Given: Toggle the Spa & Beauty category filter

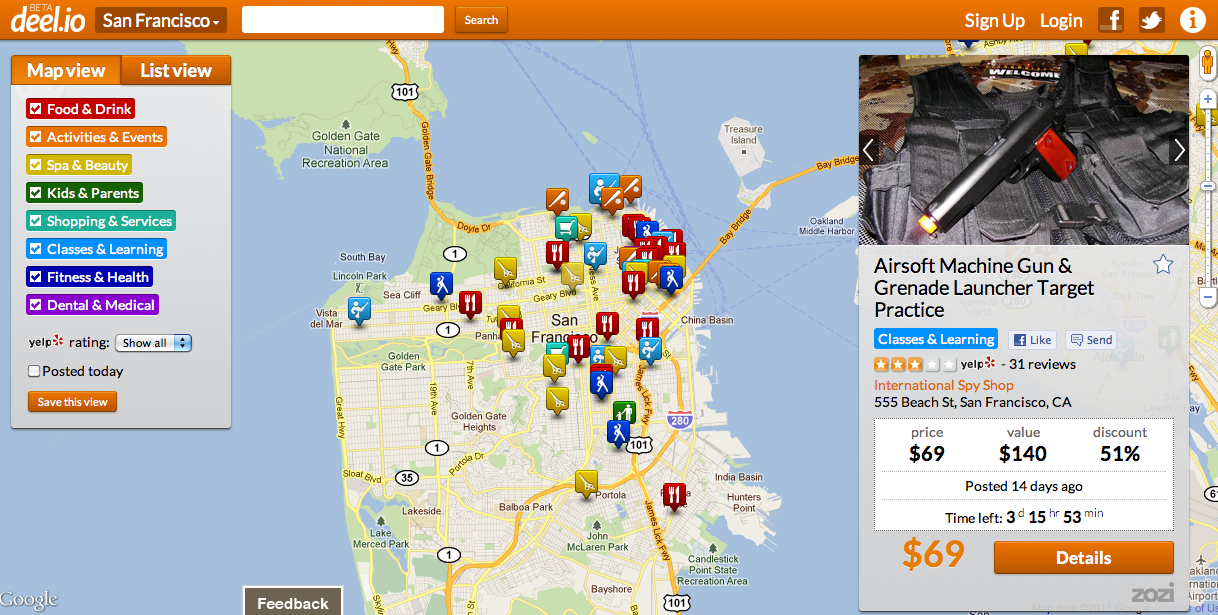Looking at the screenshot, I should [x=79, y=165].
